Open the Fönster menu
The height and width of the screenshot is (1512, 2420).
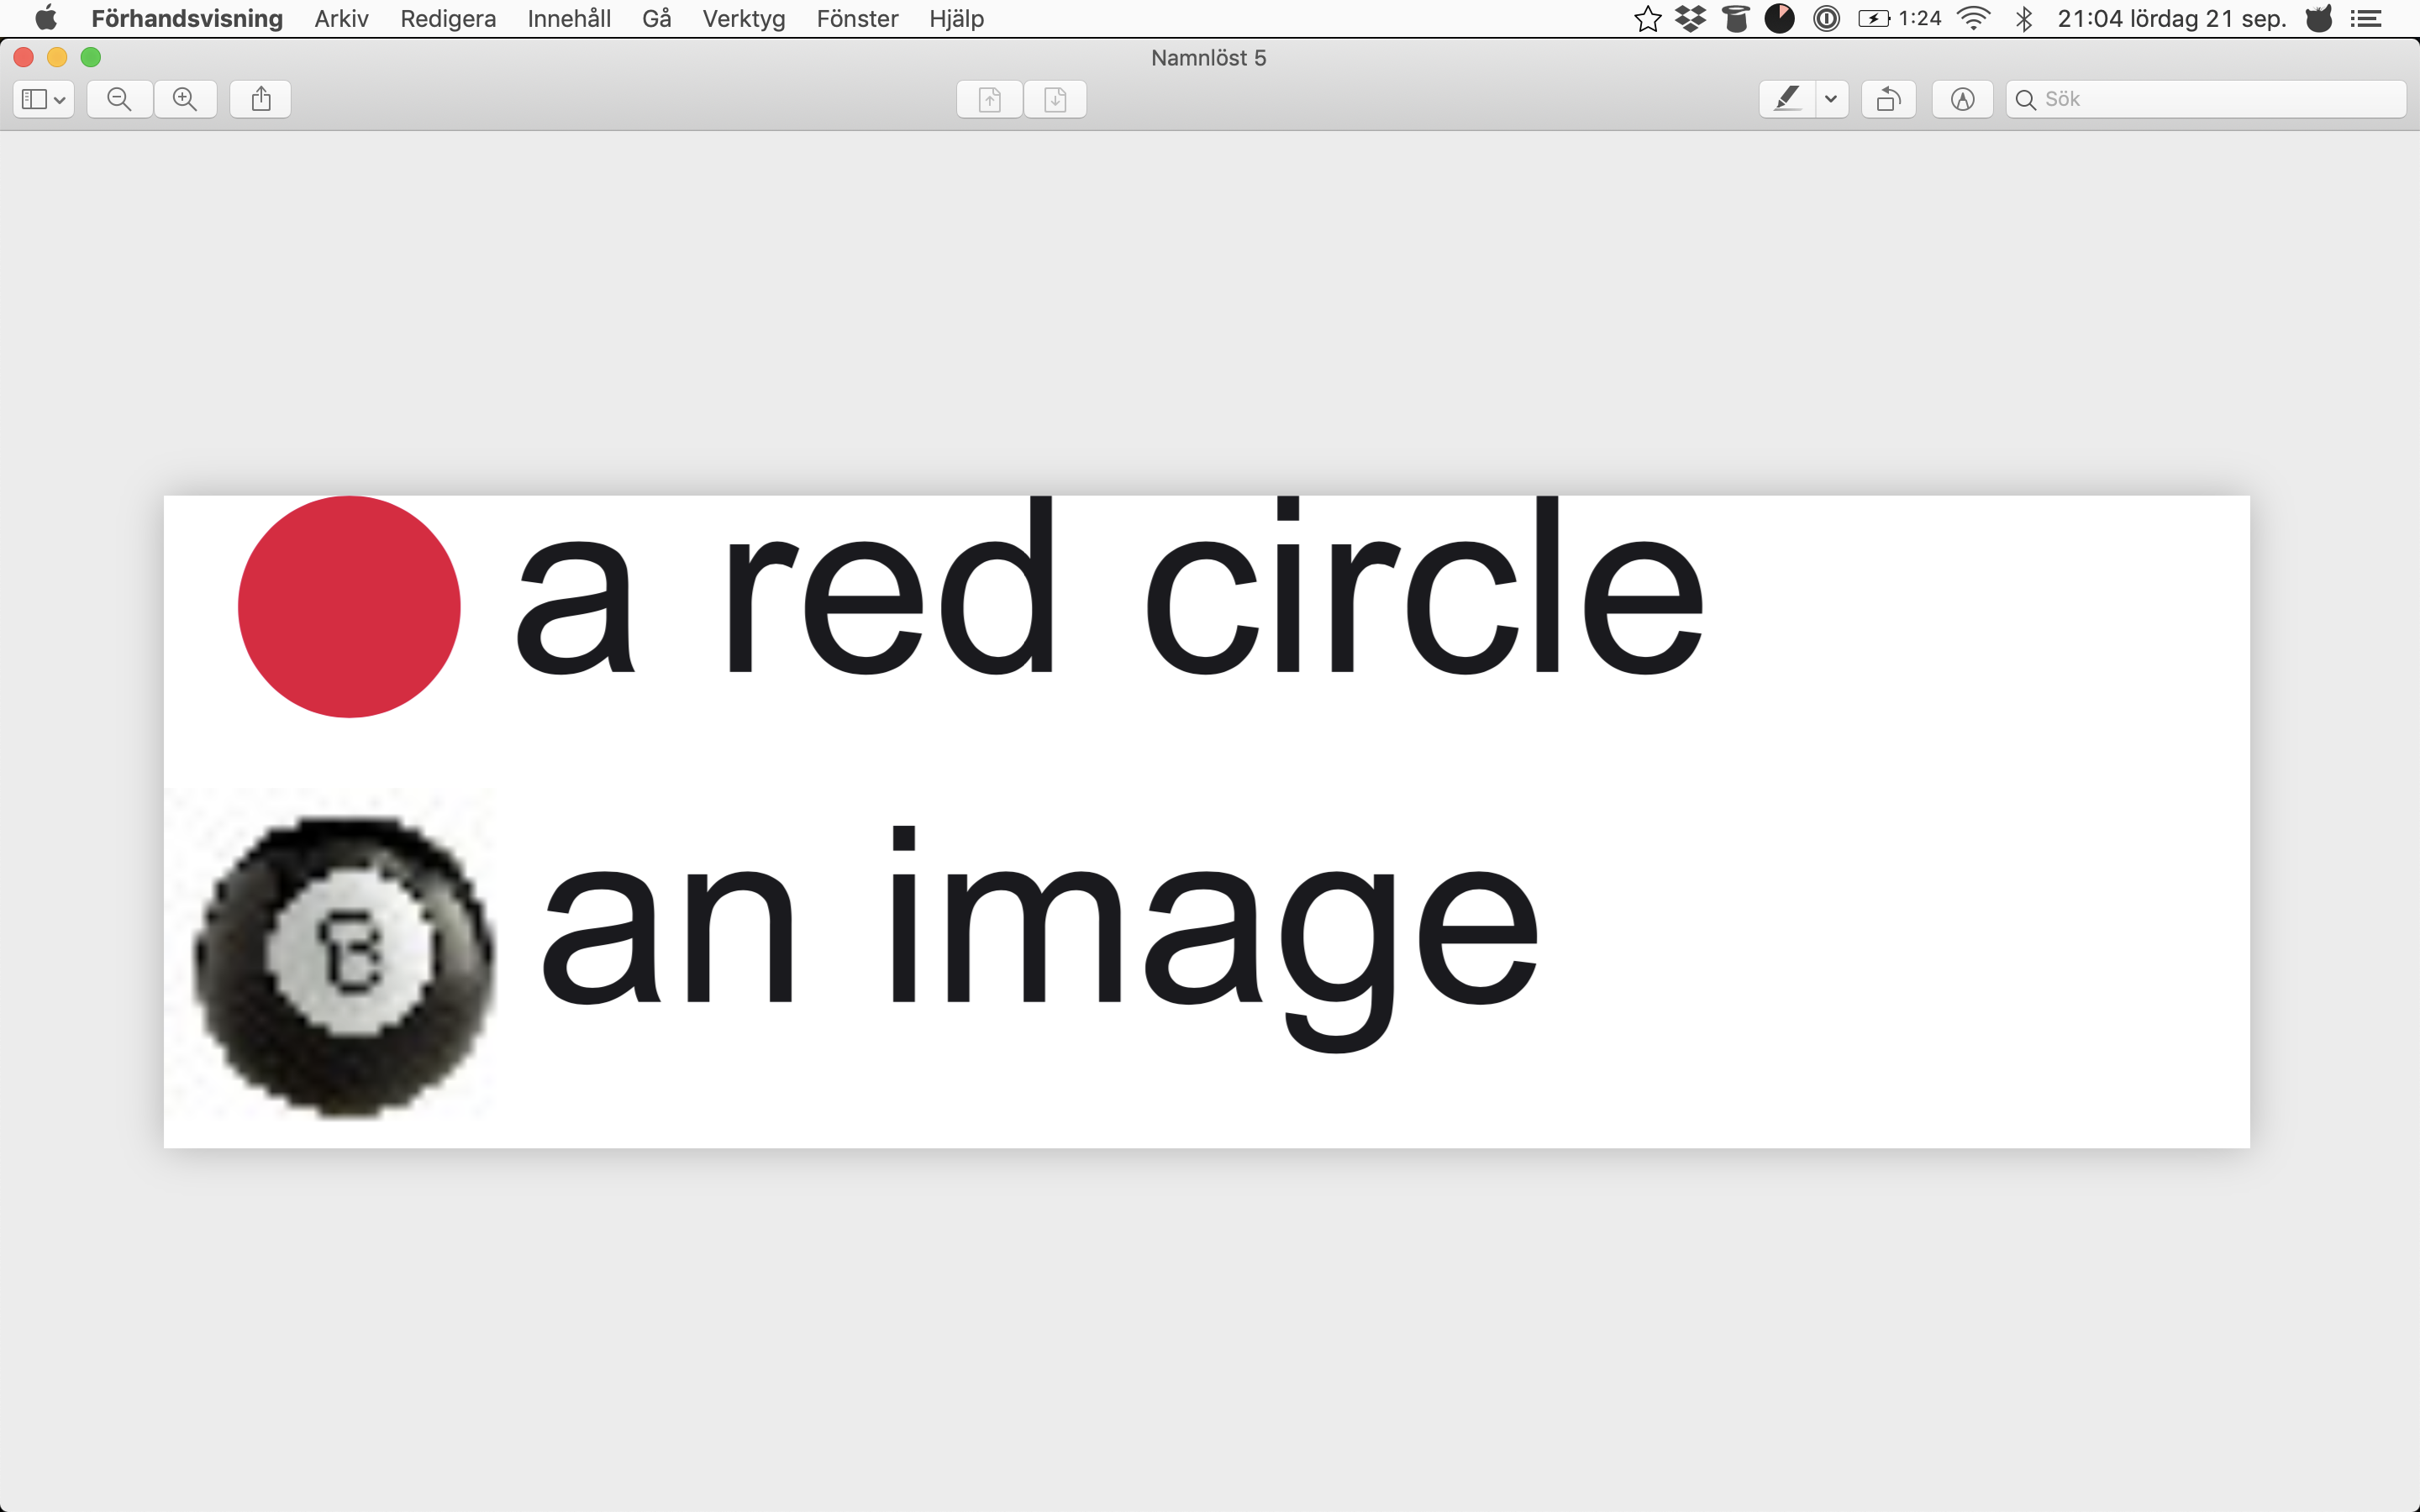(857, 18)
